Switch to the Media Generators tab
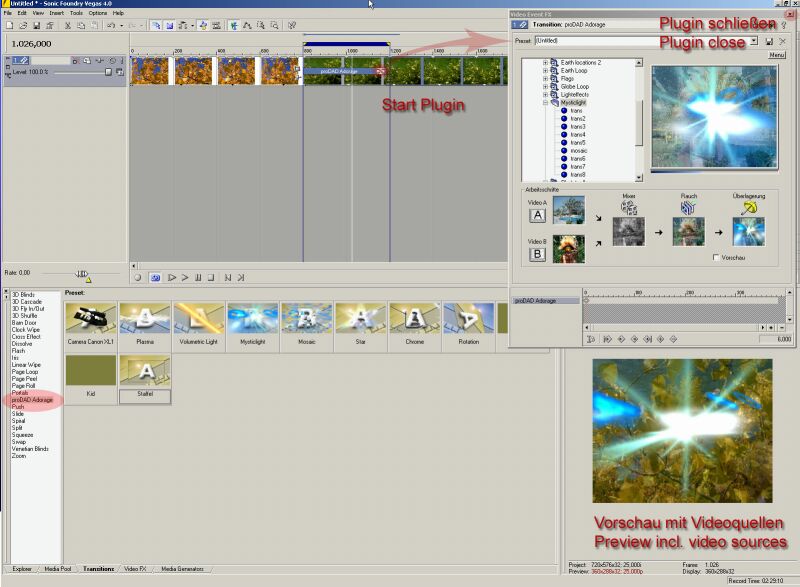 pyautogui.click(x=182, y=569)
